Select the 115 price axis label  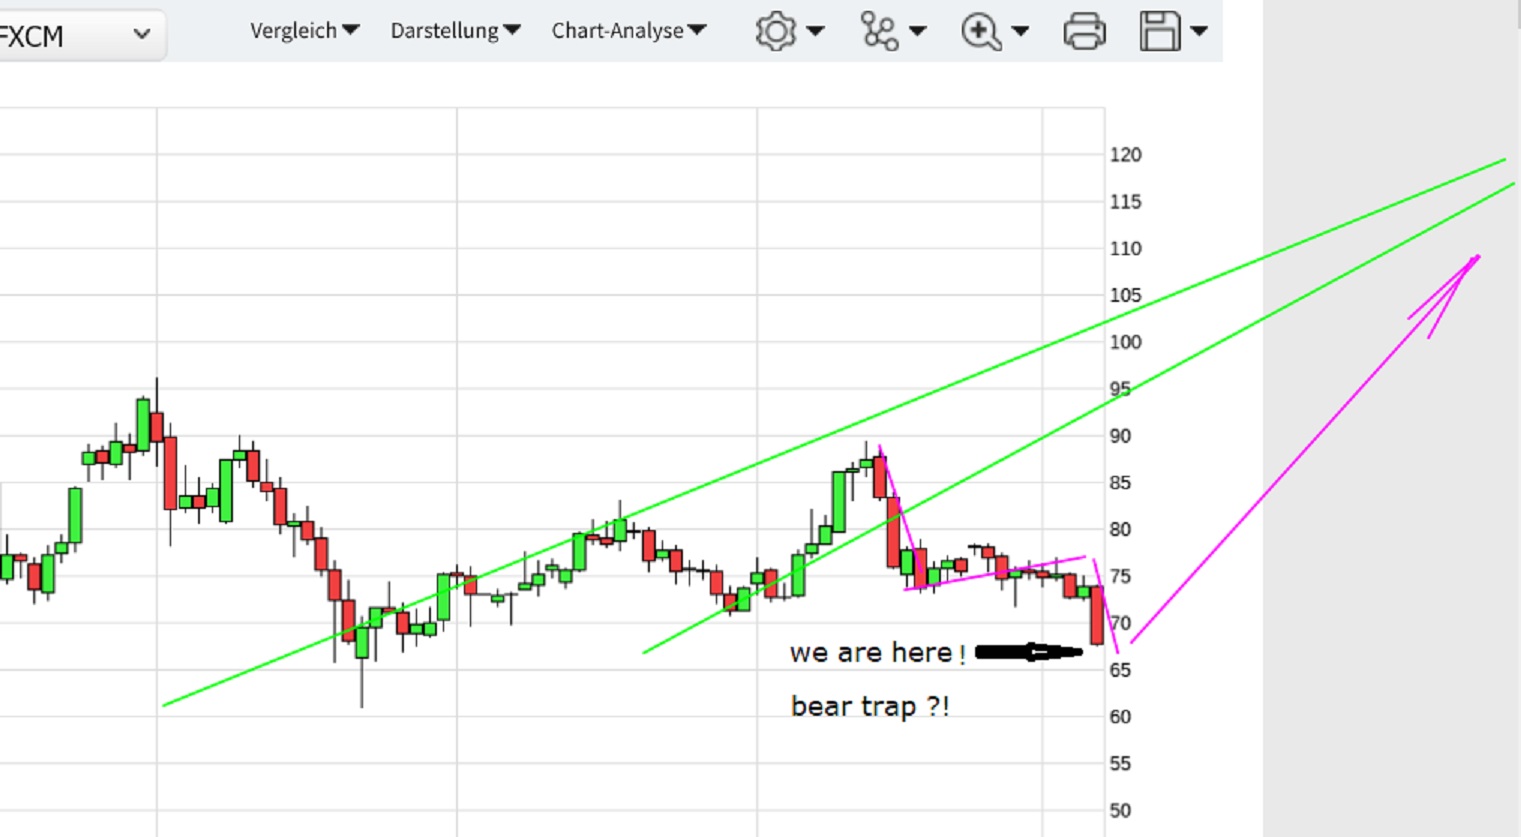[1125, 202]
